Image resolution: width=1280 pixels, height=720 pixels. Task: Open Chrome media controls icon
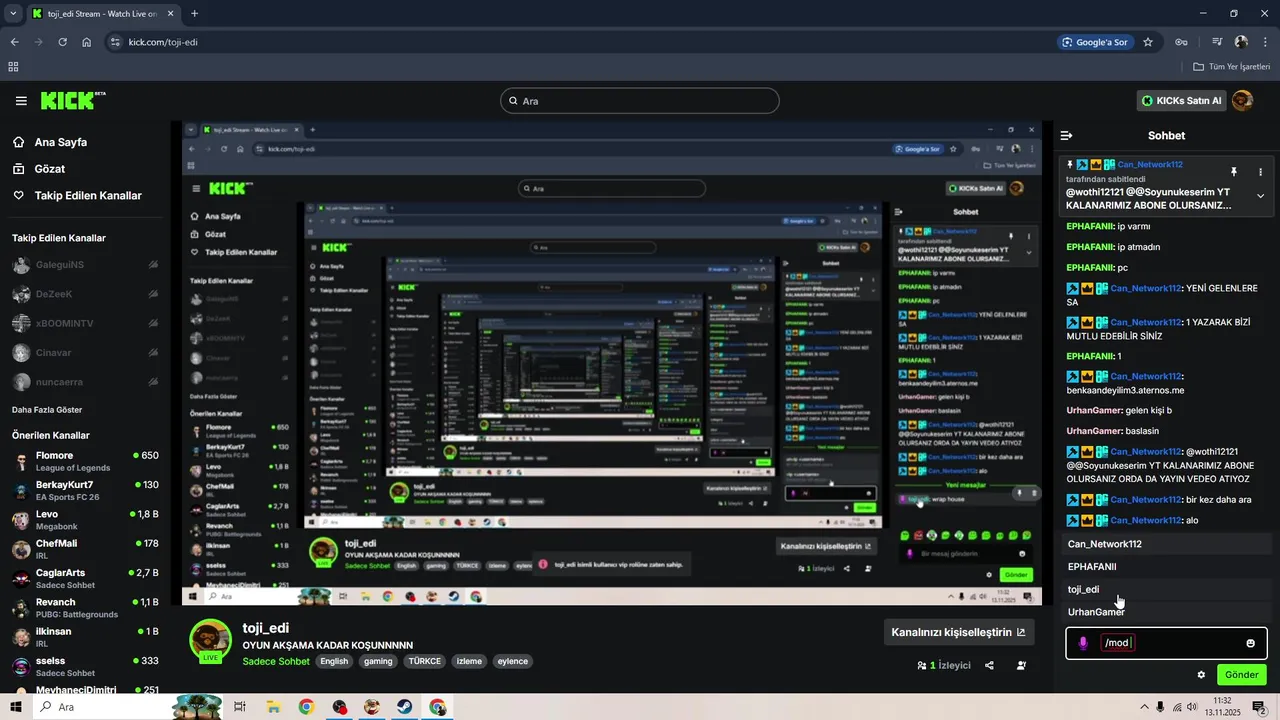tap(1217, 42)
